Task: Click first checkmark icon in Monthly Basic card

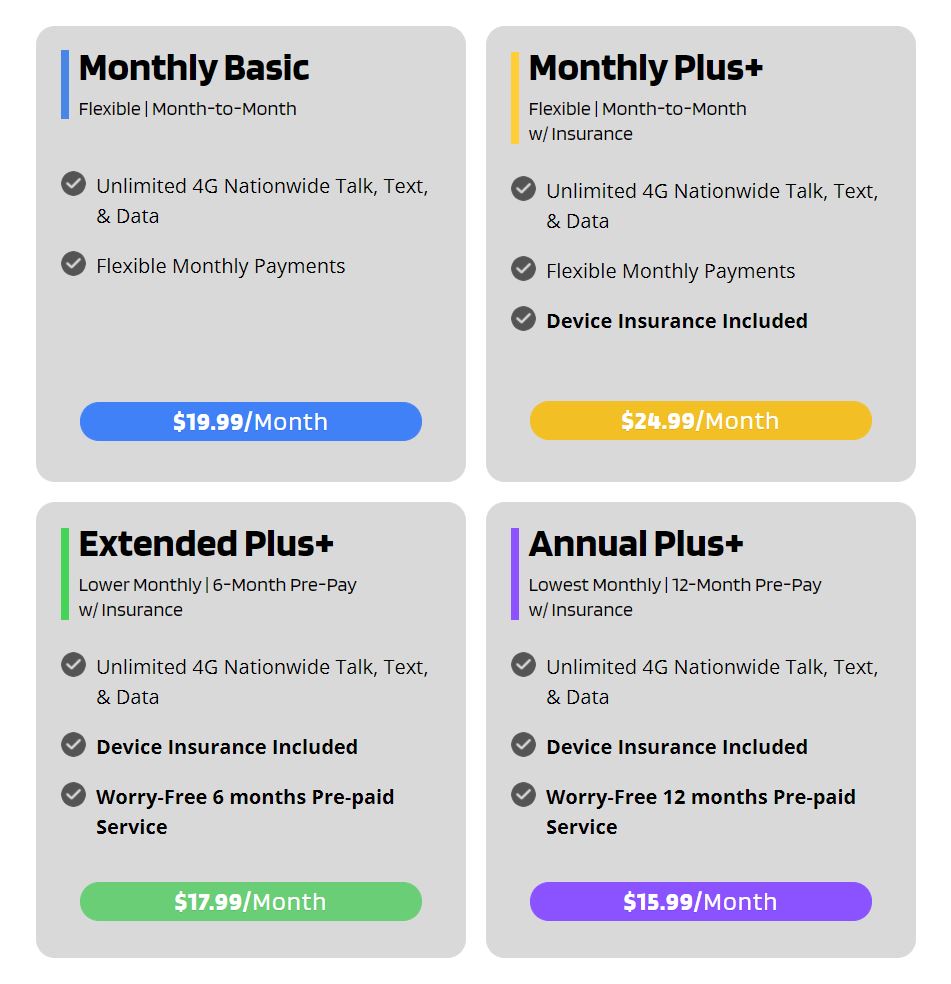Action: coord(73,184)
